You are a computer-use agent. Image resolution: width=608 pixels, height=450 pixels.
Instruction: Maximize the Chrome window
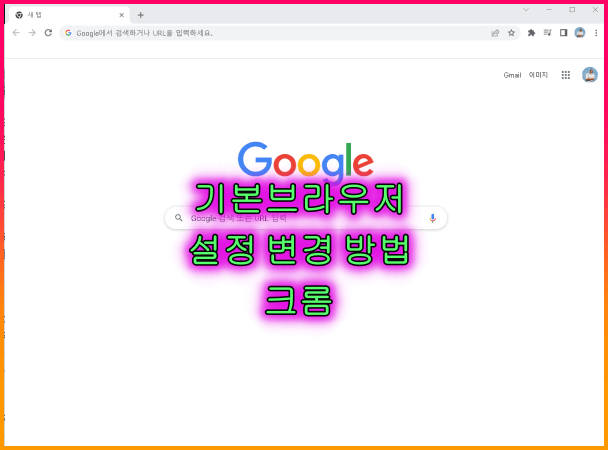(x=572, y=10)
